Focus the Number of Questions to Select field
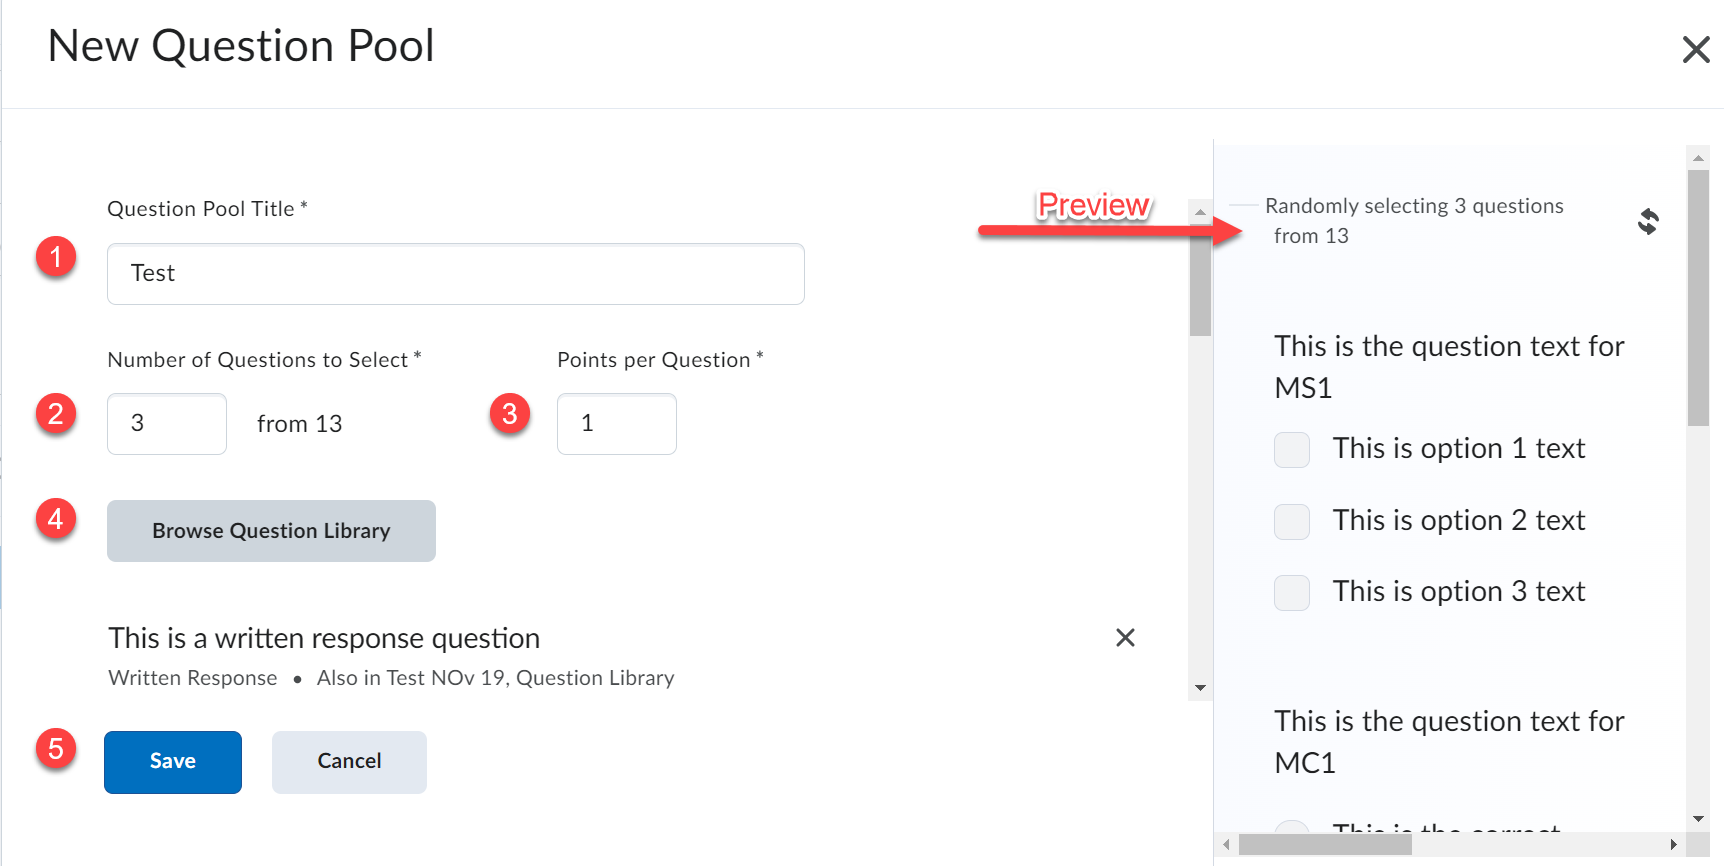1724x866 pixels. [x=167, y=424]
